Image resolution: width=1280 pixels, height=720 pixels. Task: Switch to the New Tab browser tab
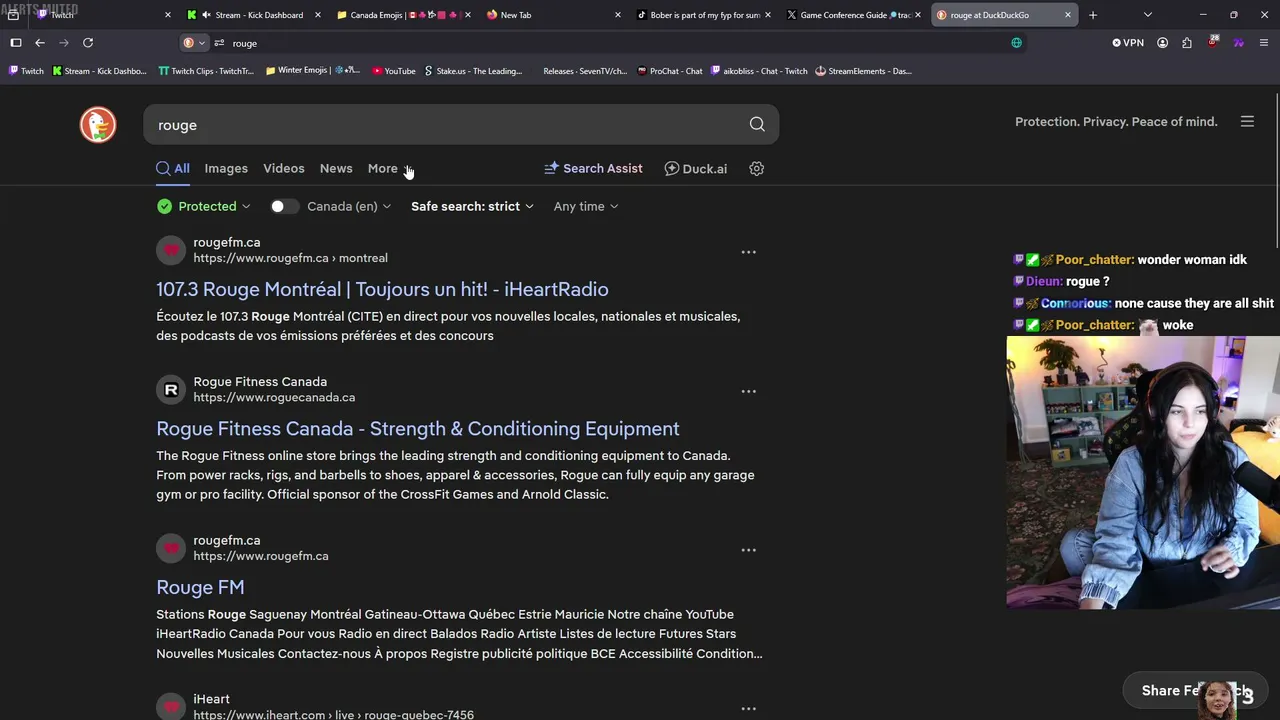click(x=553, y=15)
